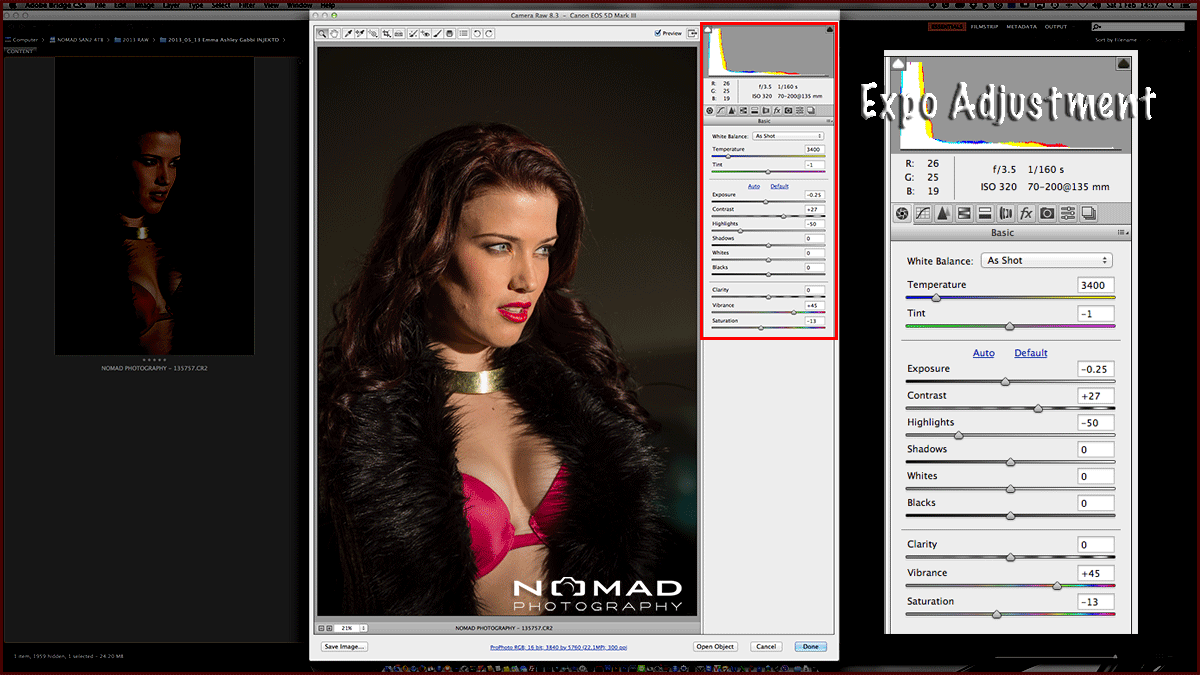This screenshot has width=1200, height=675.
Task: Pick the White Balance eyedropper tool
Action: (x=348, y=33)
